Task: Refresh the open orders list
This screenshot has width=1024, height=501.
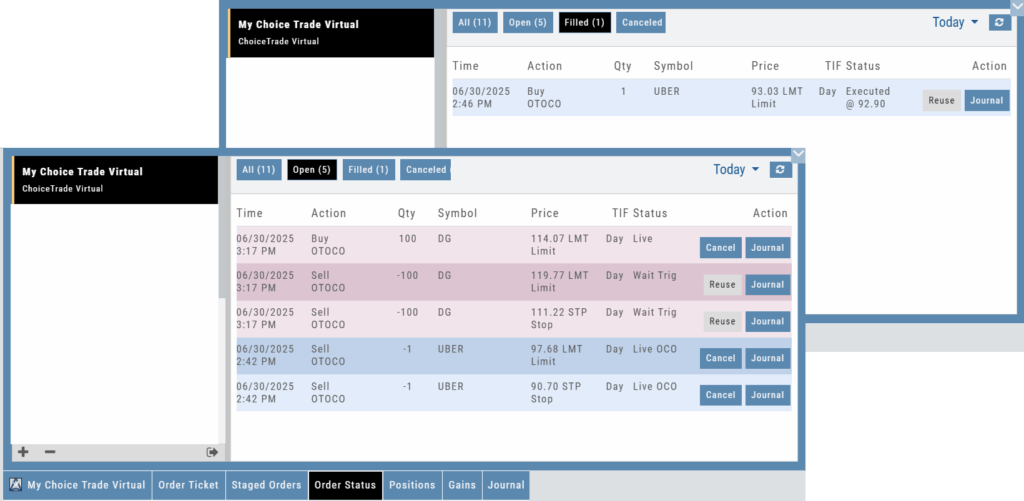Action: click(781, 170)
